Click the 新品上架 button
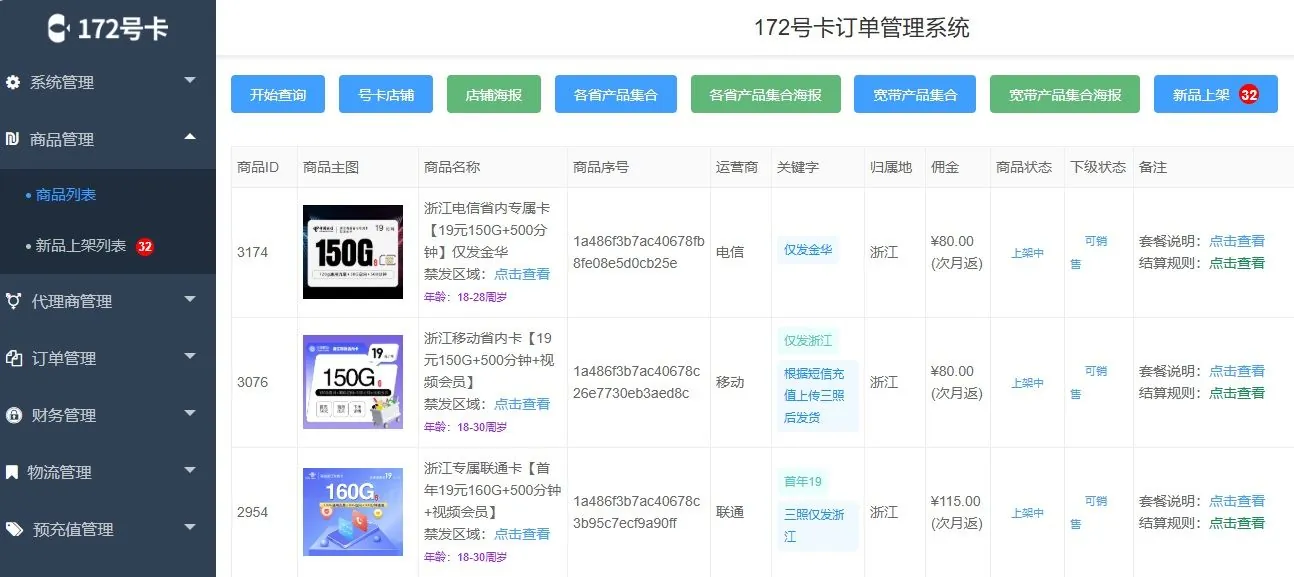Screen dimensions: 1294x577 [x=1216, y=95]
